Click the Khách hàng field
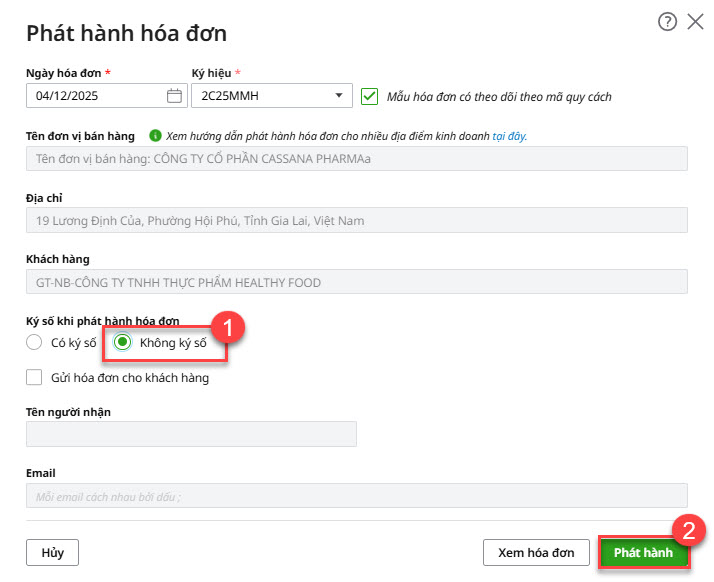Viewport: 714px width, 582px height. pyautogui.click(x=356, y=283)
